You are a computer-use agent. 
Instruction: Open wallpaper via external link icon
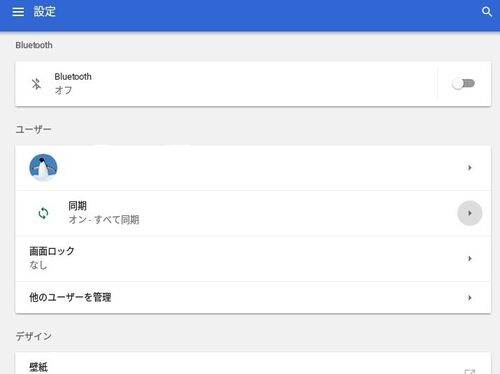(x=470, y=371)
